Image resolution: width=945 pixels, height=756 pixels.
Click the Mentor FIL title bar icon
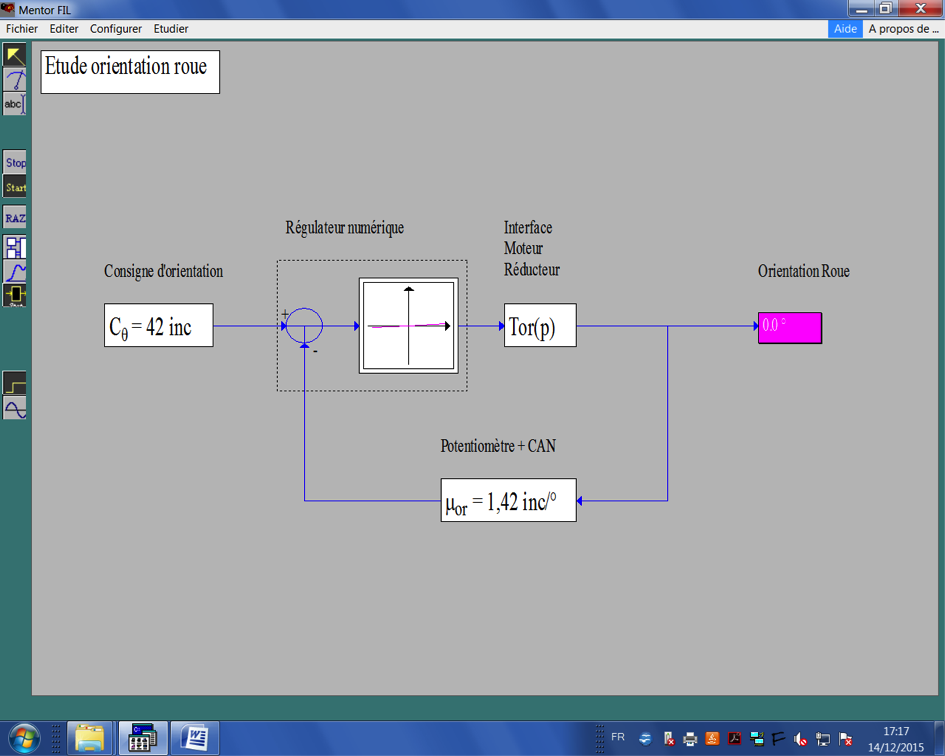[x=8, y=8]
